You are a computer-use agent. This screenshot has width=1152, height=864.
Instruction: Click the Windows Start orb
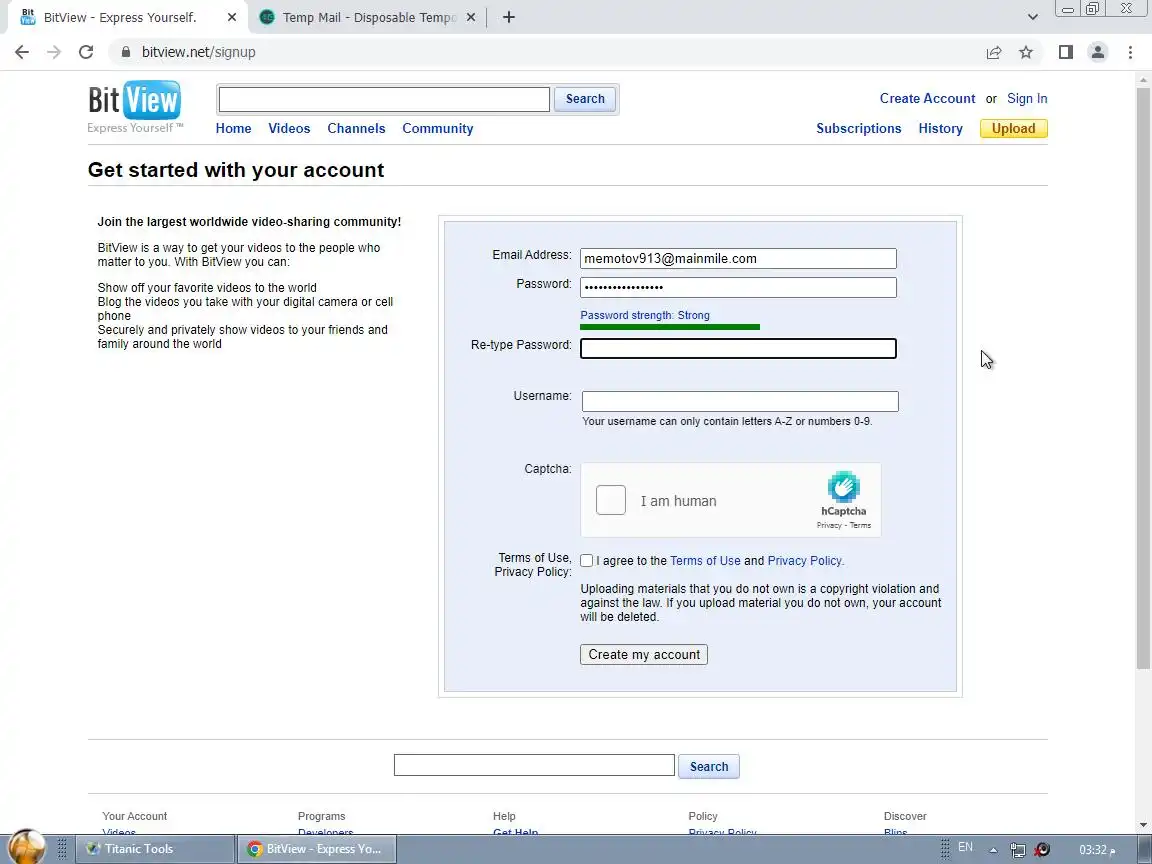(x=26, y=847)
